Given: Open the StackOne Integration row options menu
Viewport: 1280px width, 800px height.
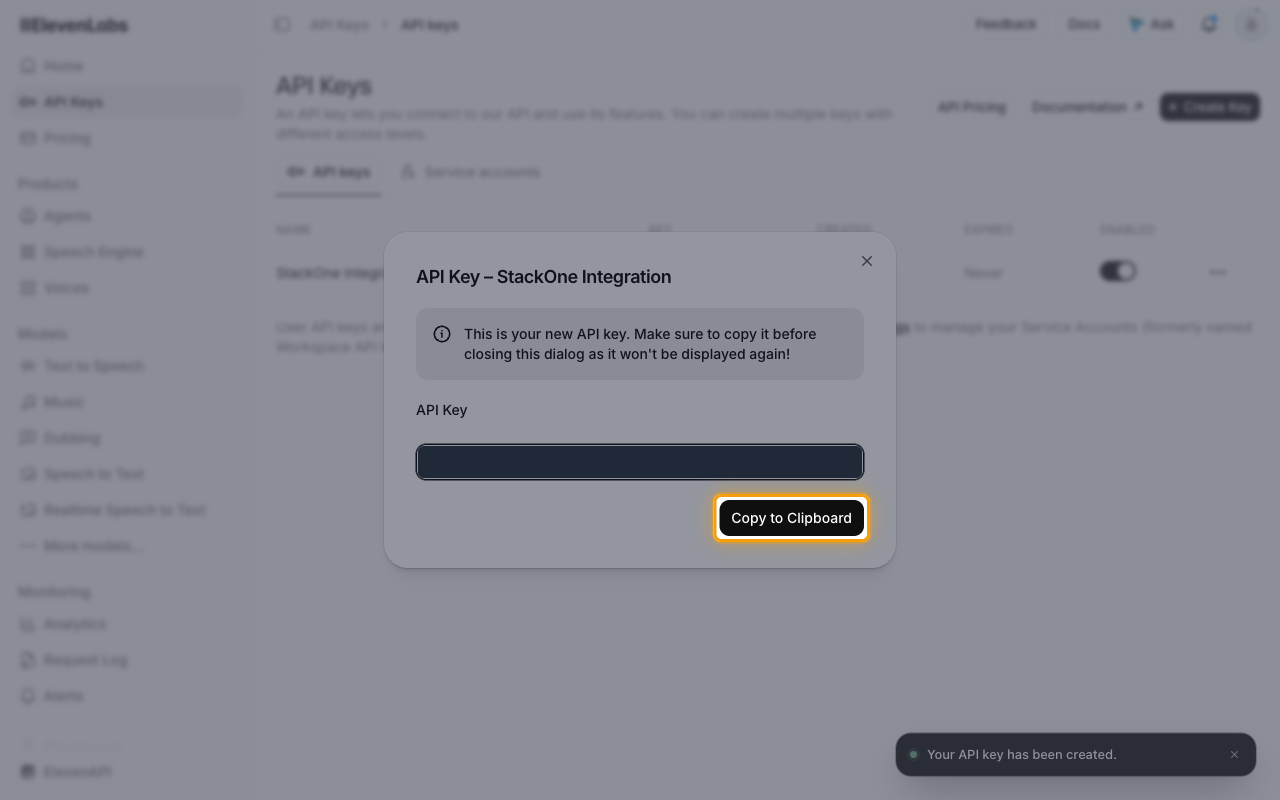Looking at the screenshot, I should point(1218,272).
